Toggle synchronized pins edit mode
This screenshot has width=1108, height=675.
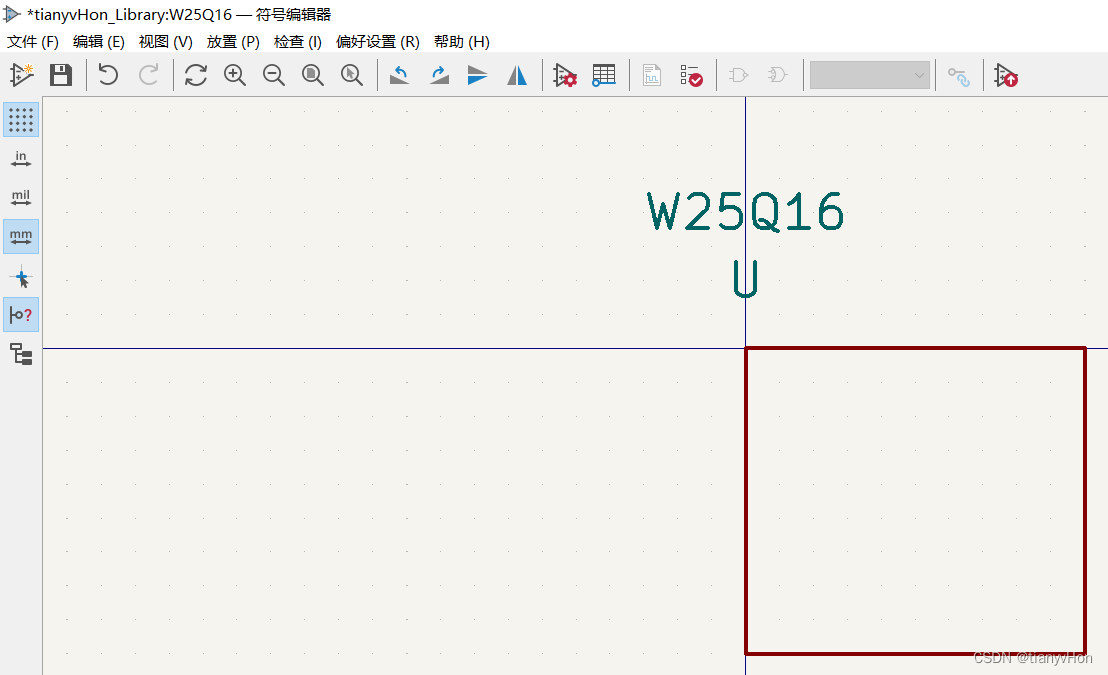click(x=959, y=76)
